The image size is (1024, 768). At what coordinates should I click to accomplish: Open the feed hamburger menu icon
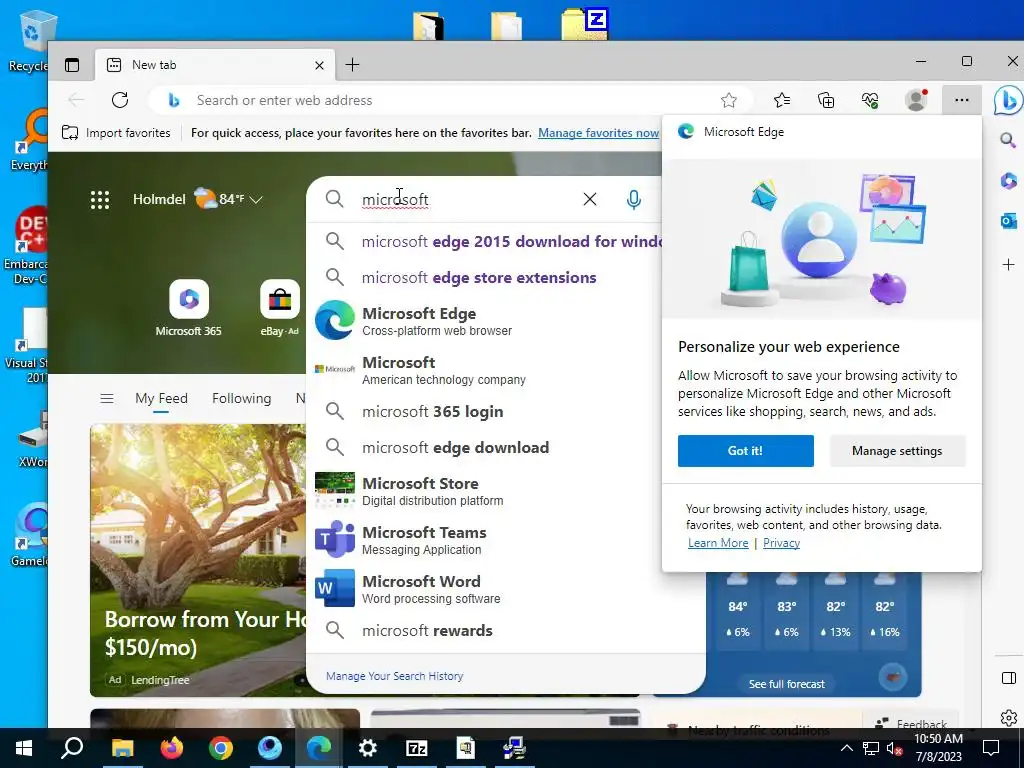pyautogui.click(x=107, y=398)
